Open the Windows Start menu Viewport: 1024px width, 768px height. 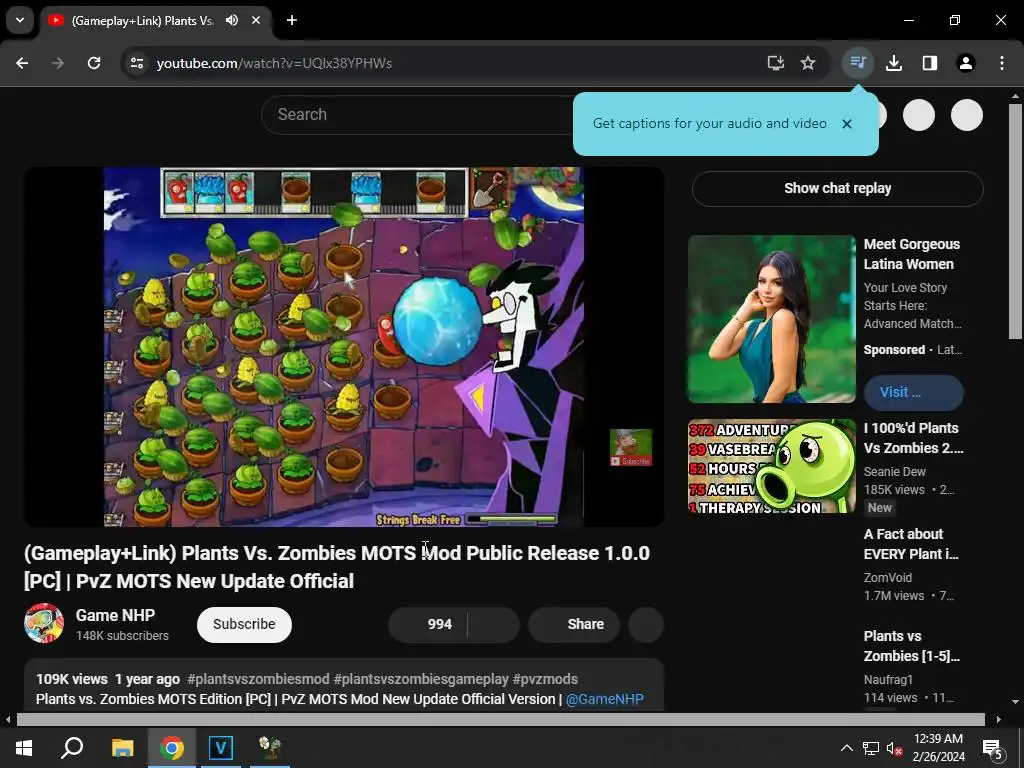[24, 748]
